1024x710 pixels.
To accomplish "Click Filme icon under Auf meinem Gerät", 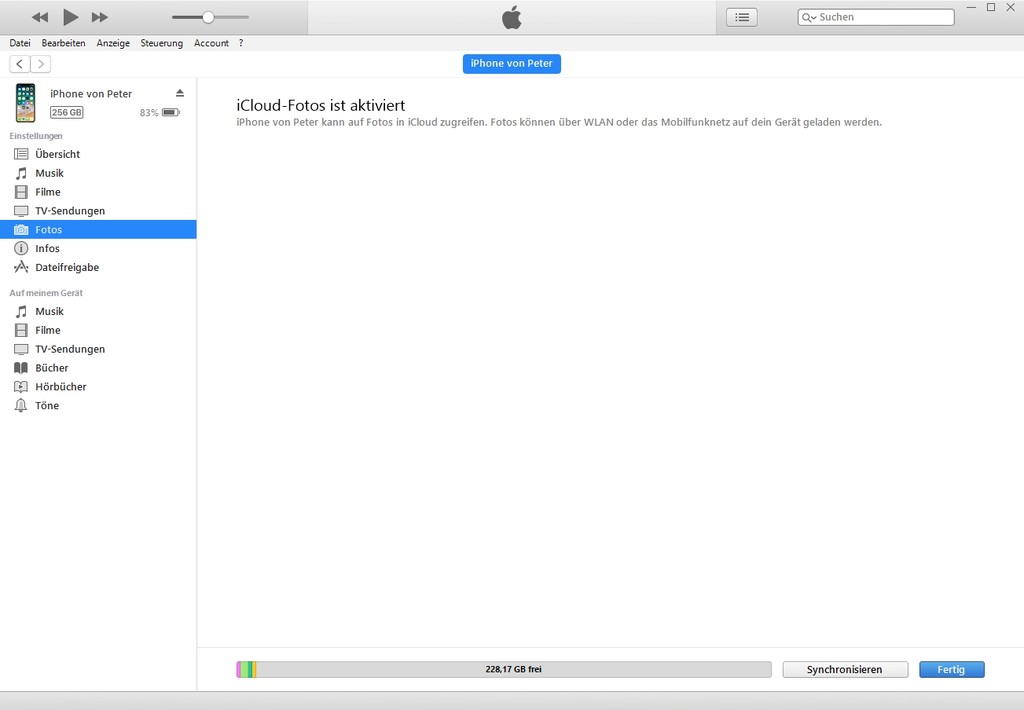I will (x=22, y=331).
